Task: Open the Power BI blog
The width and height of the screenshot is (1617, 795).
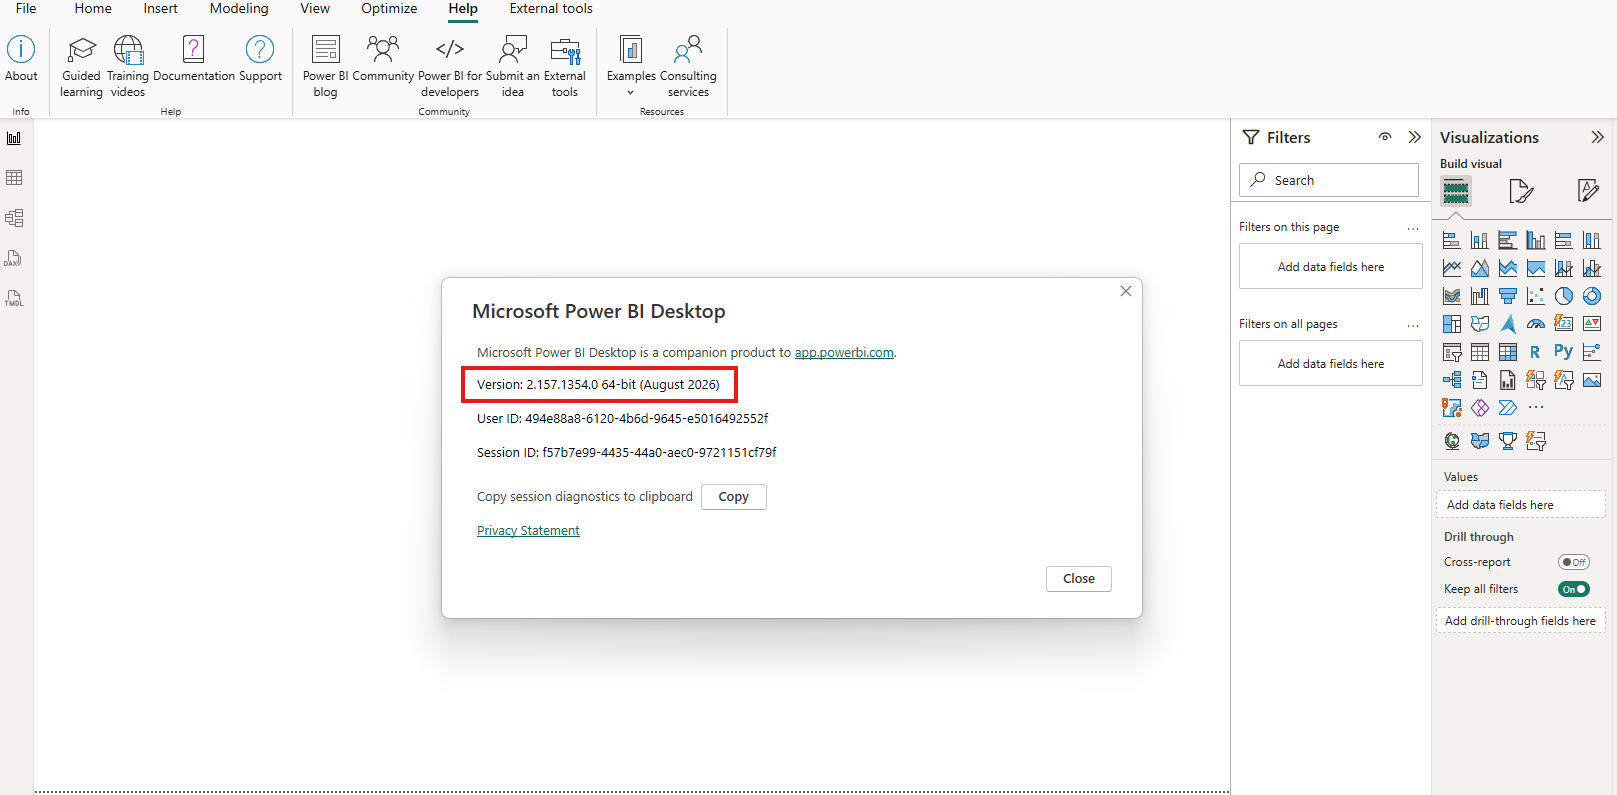Action: 325,67
